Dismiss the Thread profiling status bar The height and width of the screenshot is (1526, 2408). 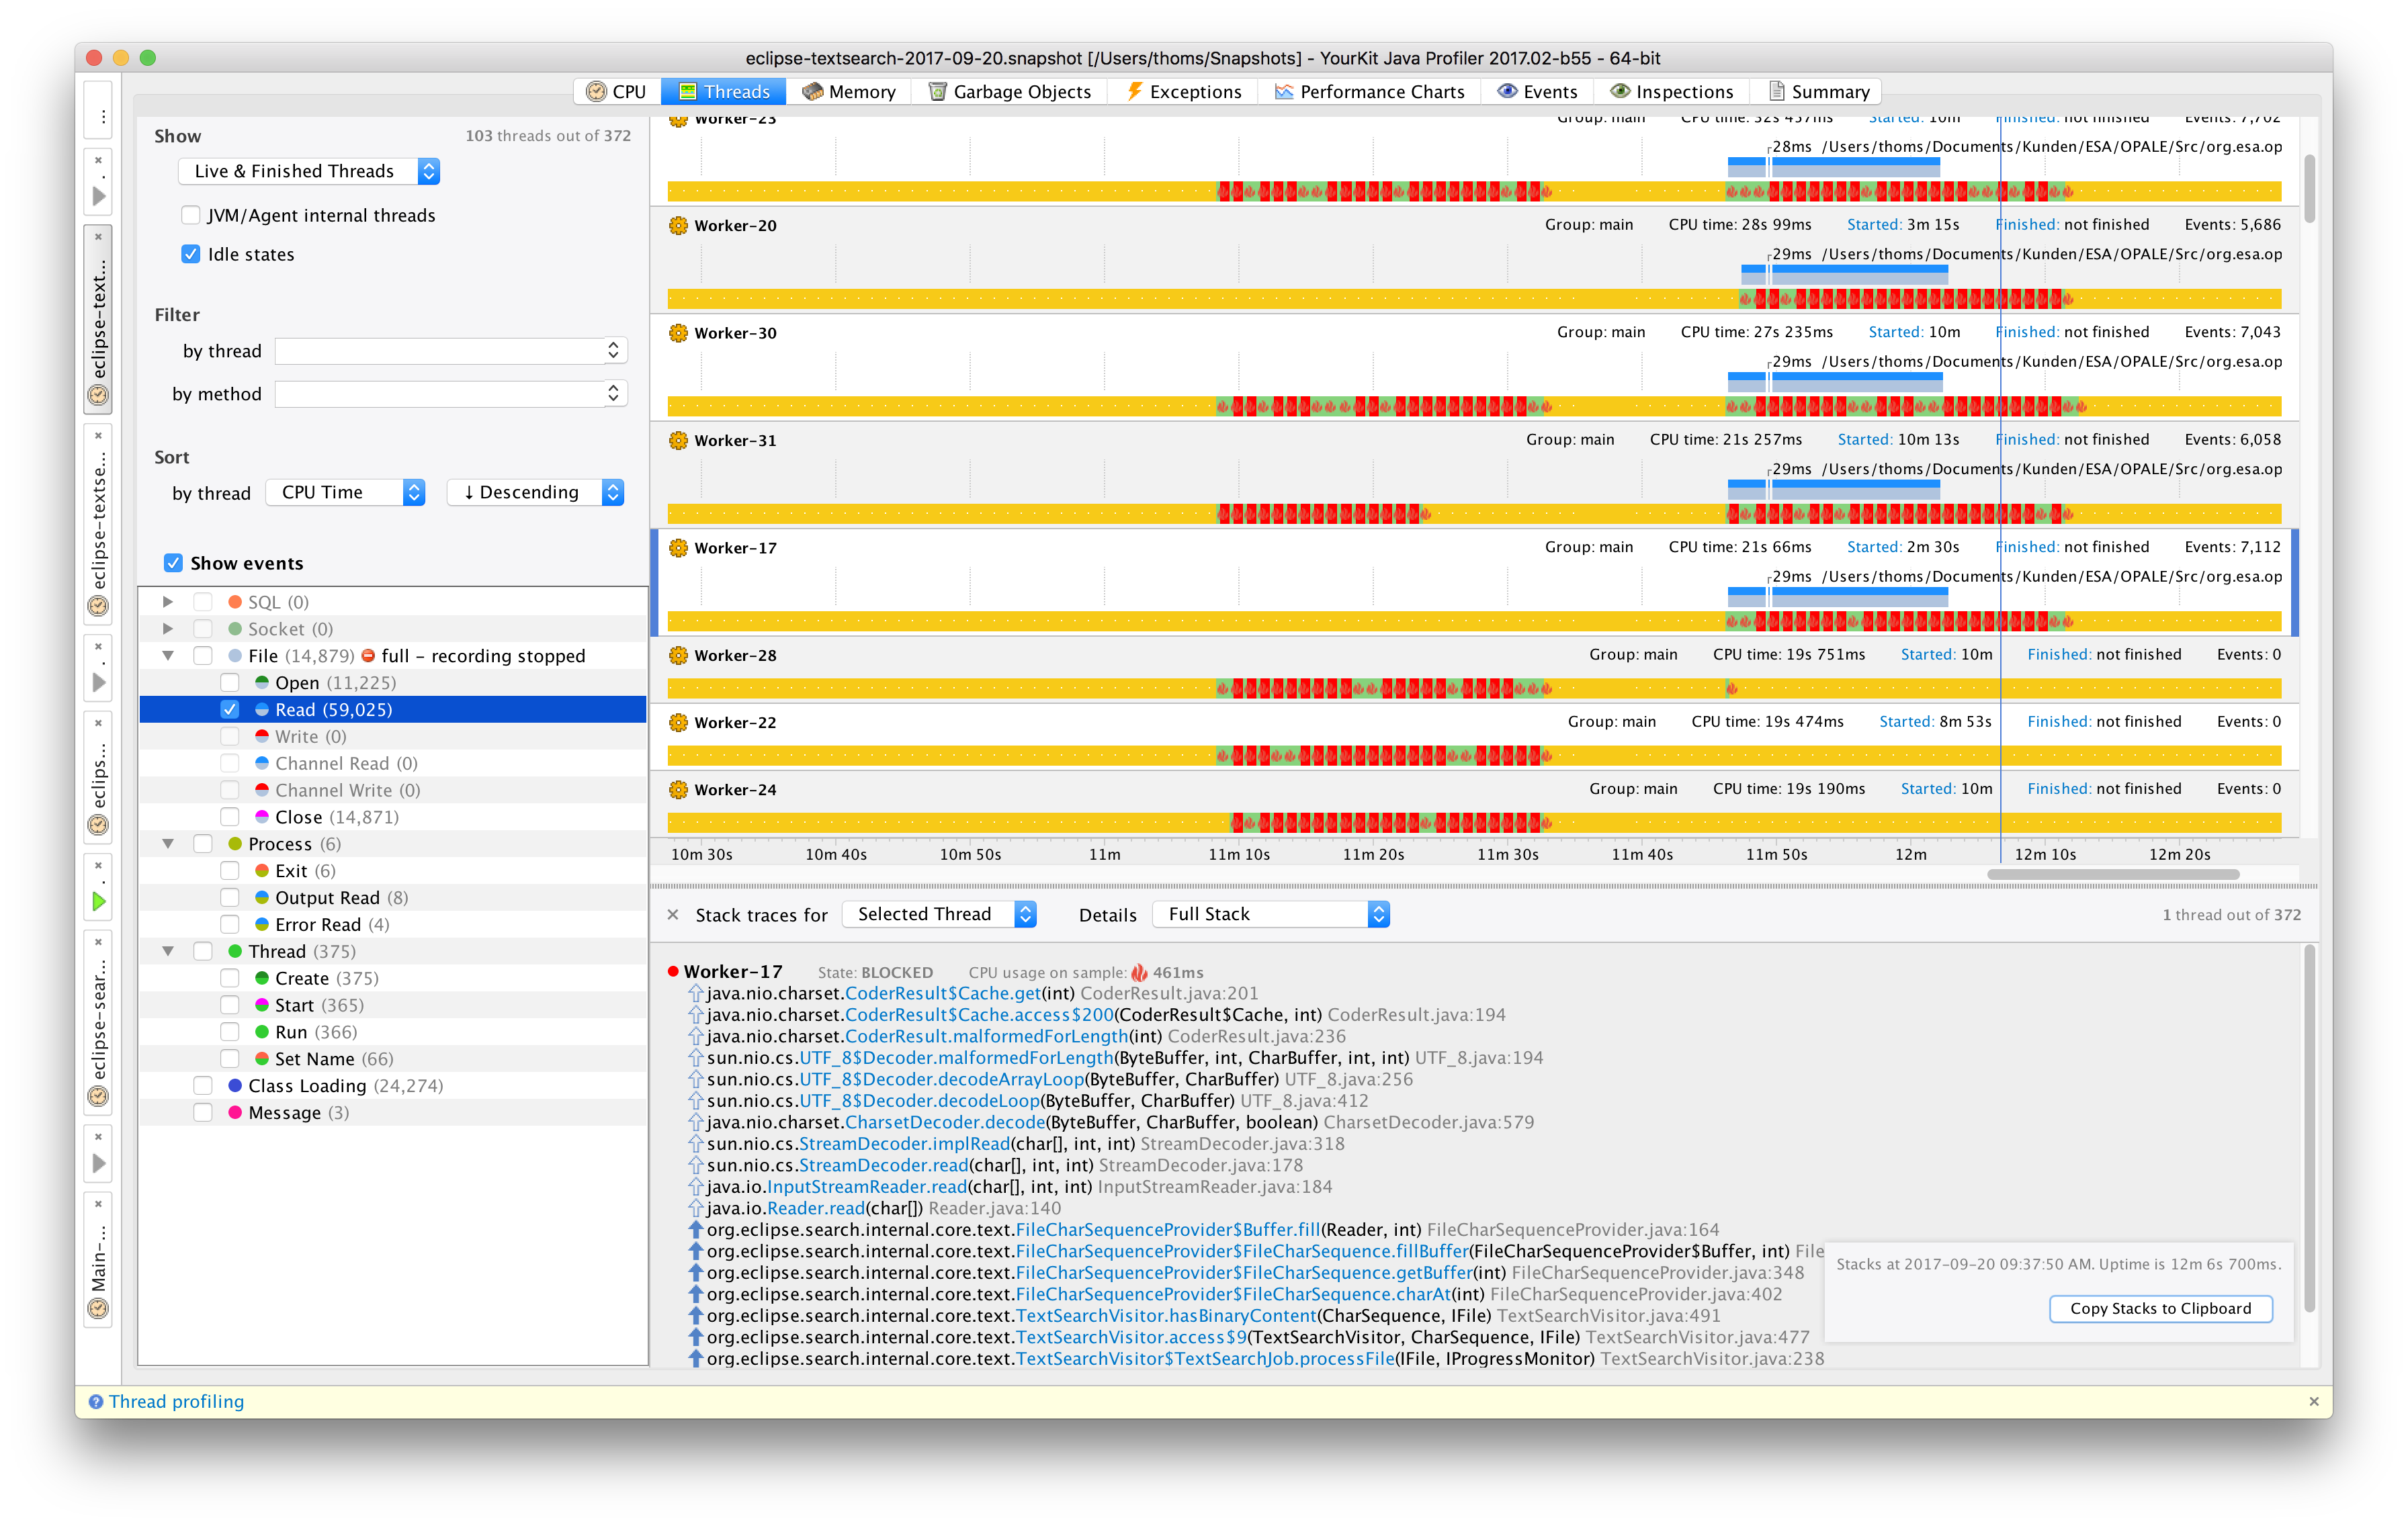pyautogui.click(x=2313, y=1402)
